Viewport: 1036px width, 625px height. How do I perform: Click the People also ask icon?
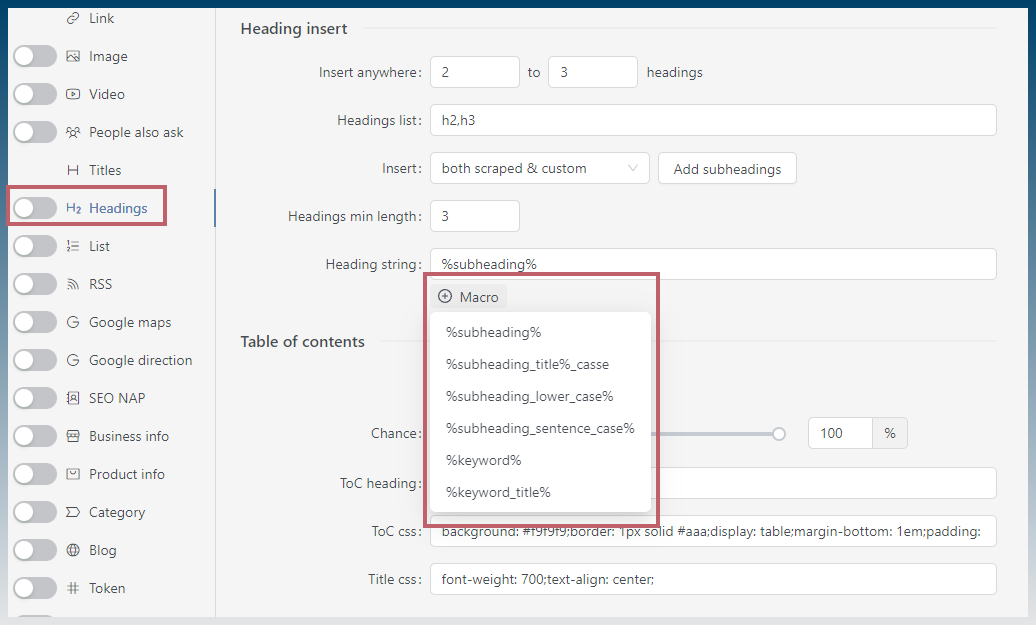[x=73, y=132]
